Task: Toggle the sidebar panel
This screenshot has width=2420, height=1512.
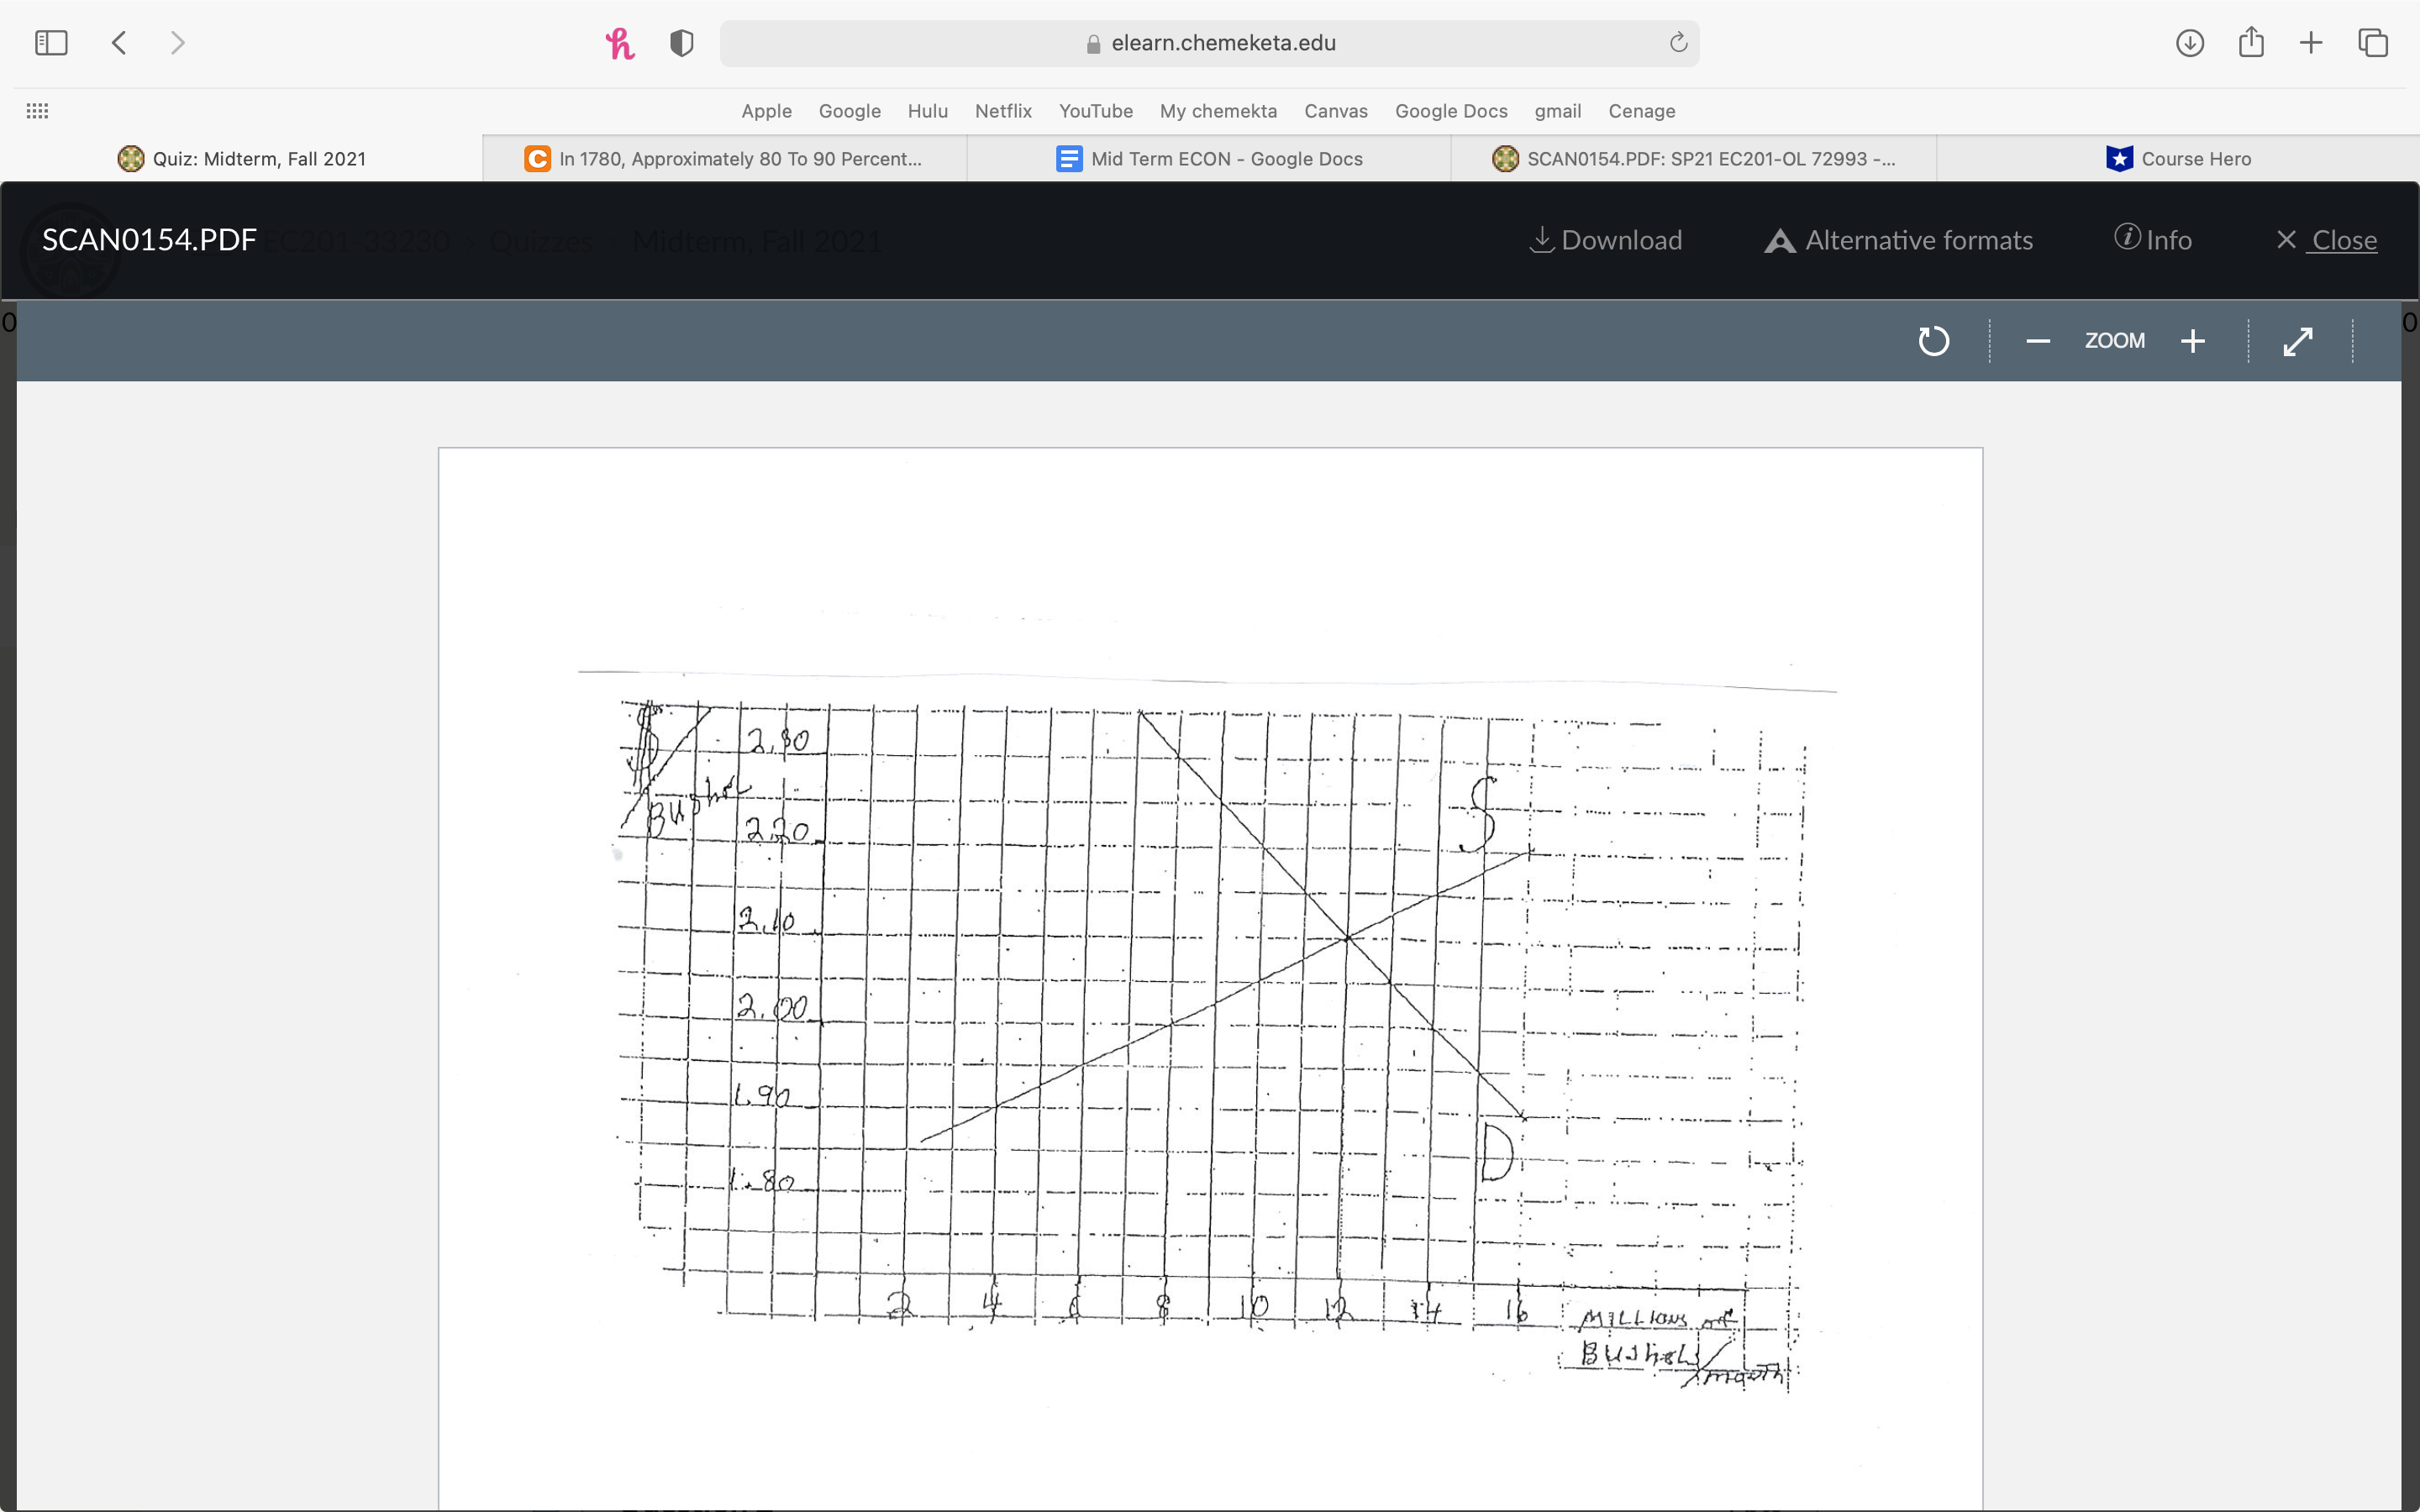Action: 51,42
